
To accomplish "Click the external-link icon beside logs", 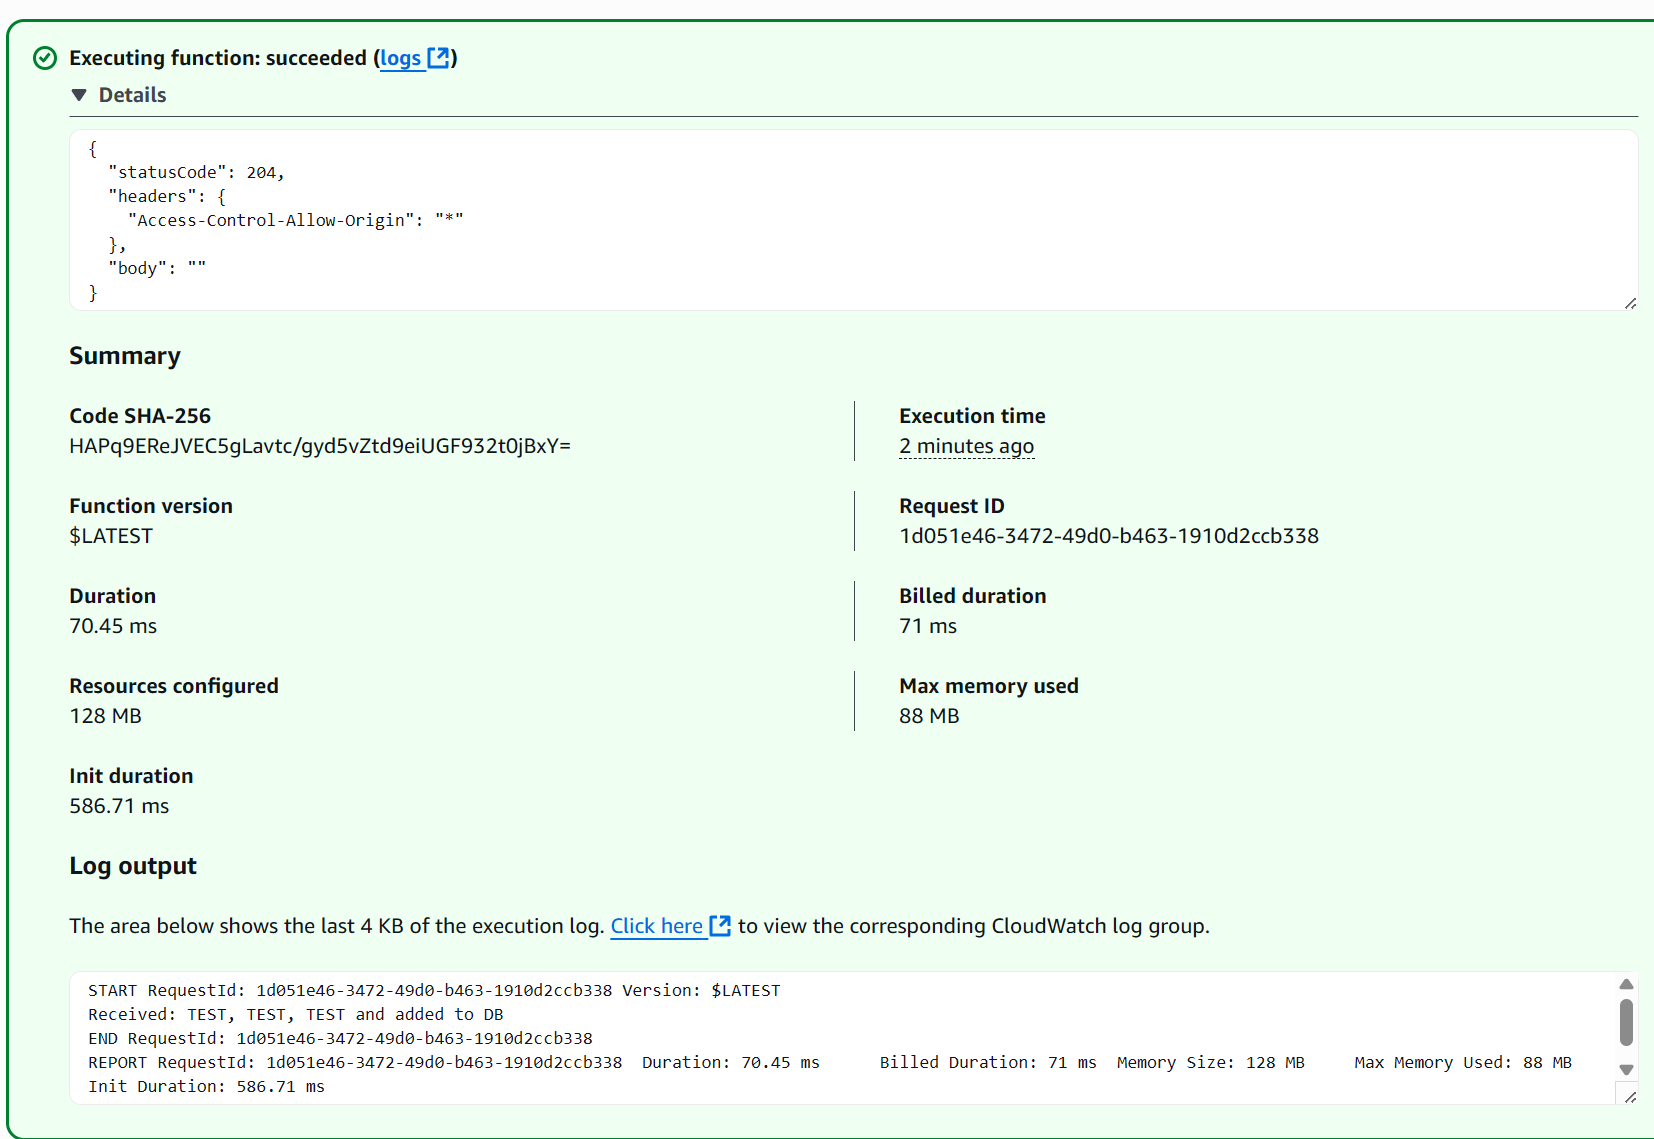I will (439, 58).
